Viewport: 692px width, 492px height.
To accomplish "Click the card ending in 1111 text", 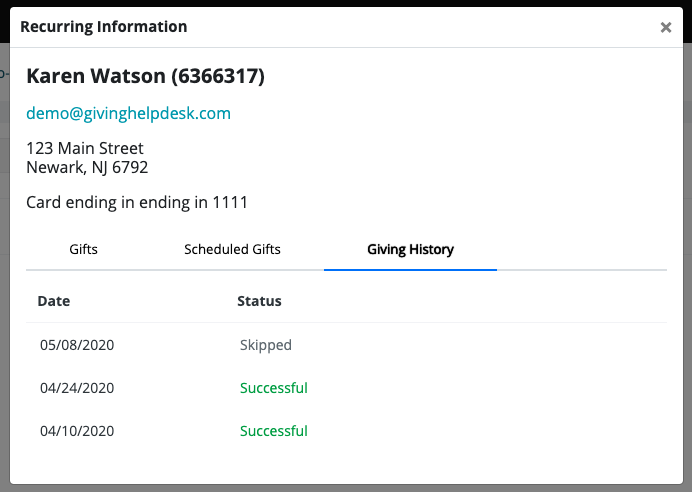I will click(137, 202).
